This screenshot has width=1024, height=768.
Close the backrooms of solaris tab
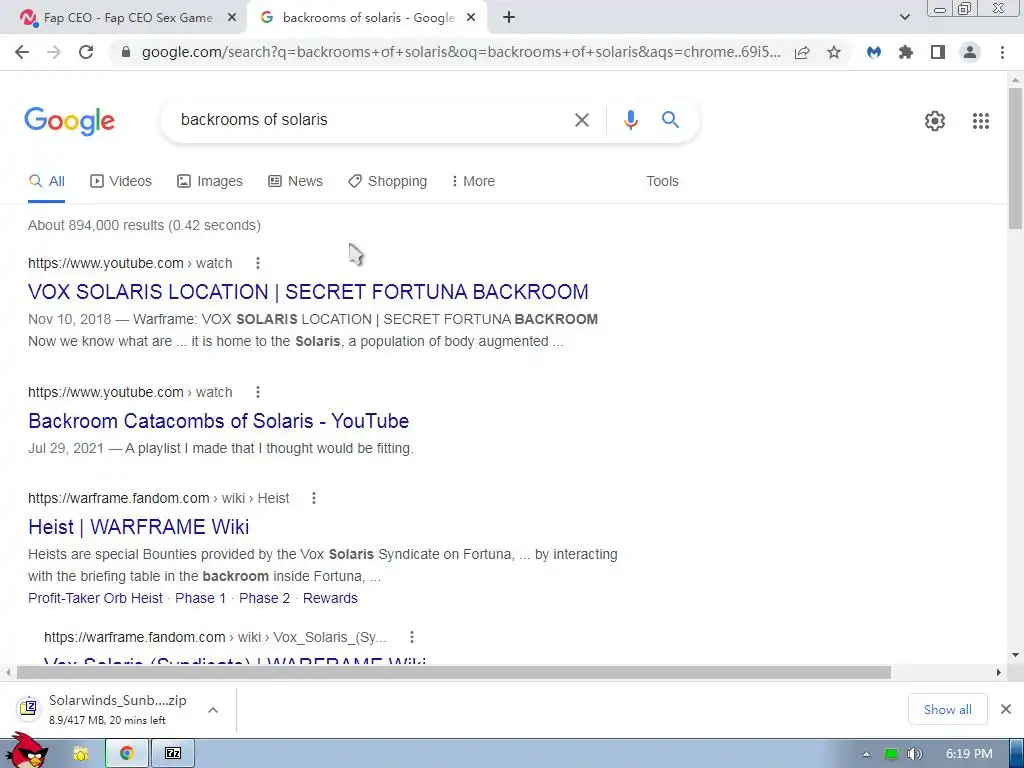click(x=471, y=18)
